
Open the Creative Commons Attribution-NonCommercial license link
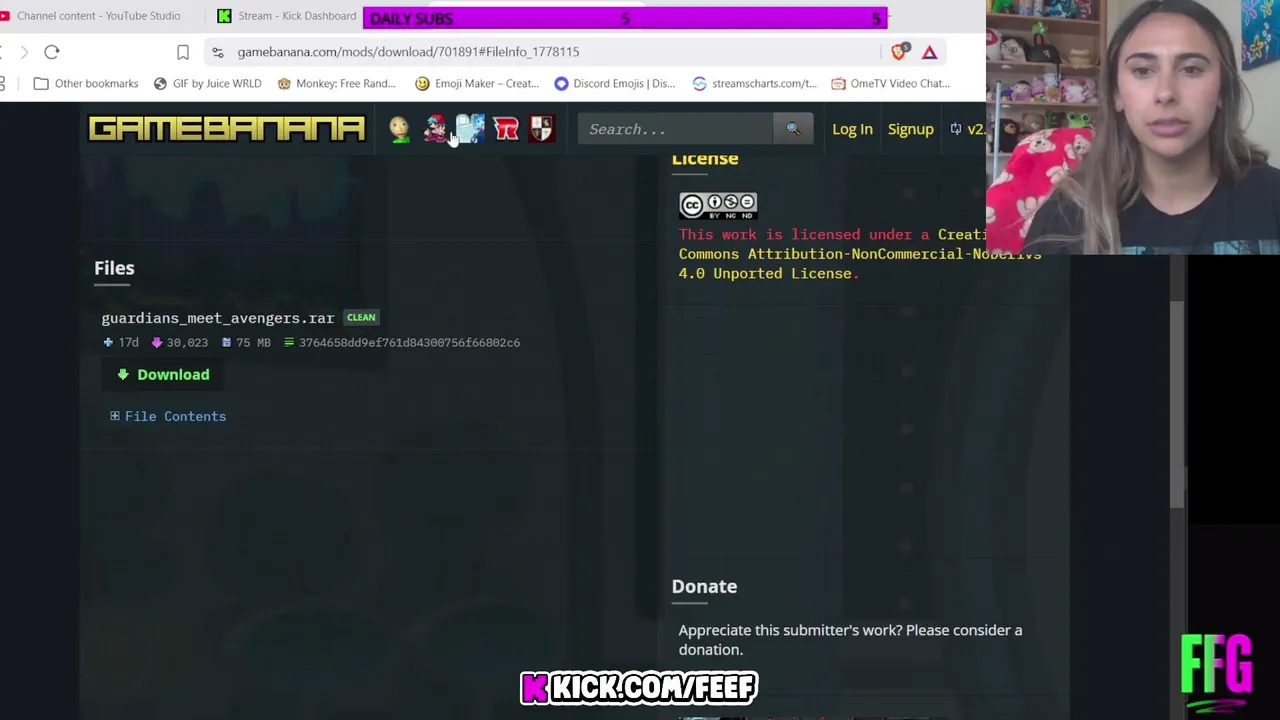coord(860,254)
